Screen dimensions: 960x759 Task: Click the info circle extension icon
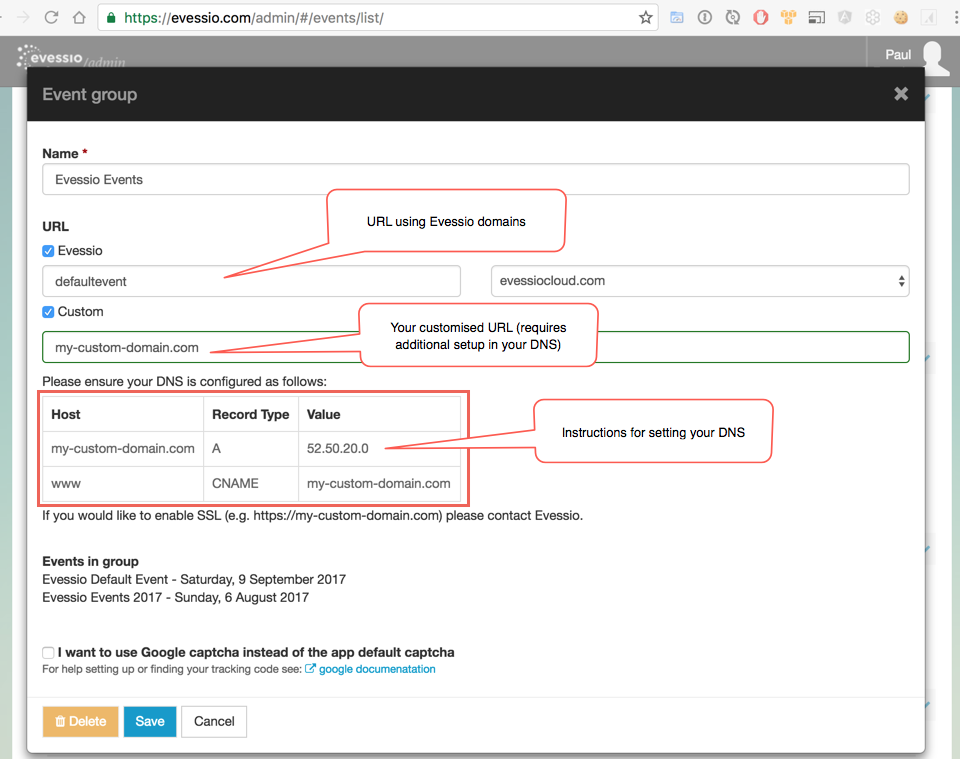click(705, 17)
